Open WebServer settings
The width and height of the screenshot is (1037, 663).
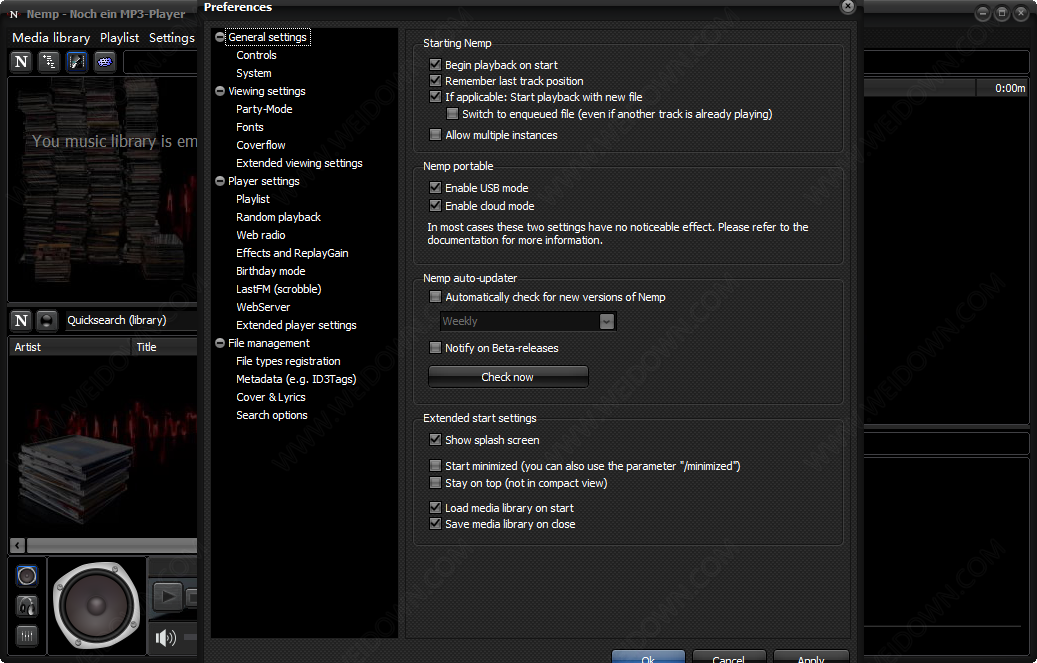[x=263, y=307]
